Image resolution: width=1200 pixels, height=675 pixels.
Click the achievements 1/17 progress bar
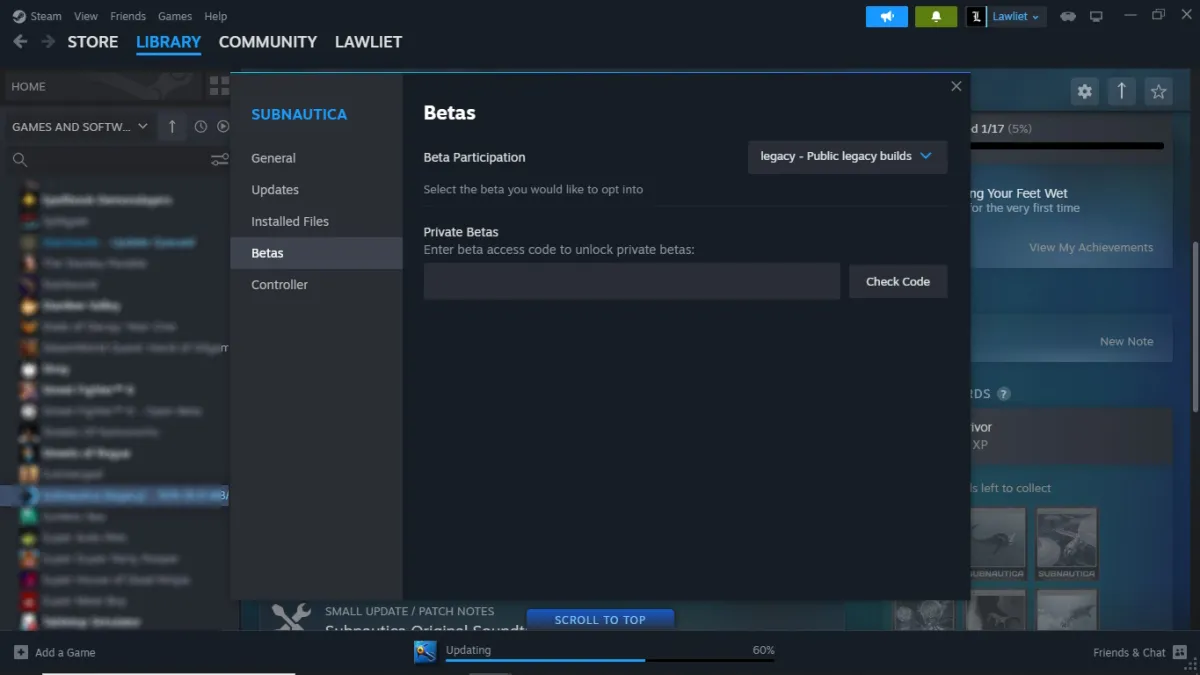(1066, 146)
